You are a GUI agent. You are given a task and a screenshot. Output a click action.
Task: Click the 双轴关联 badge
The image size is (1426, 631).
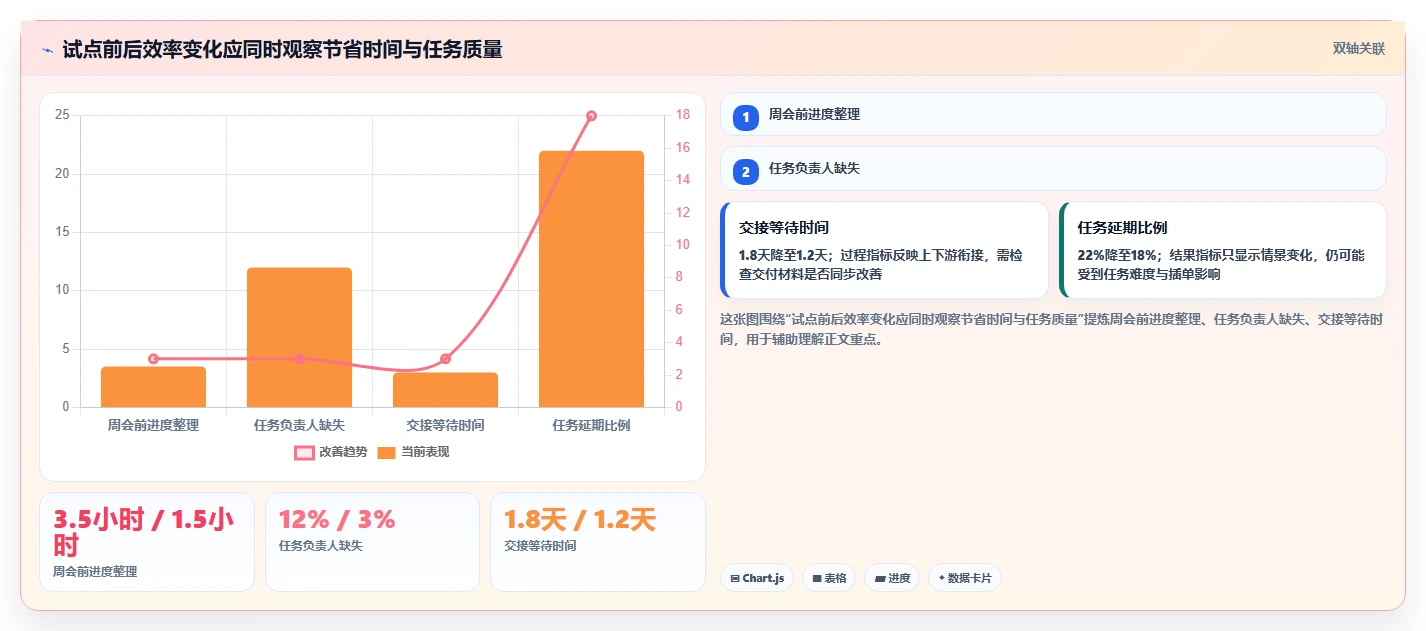1358,49
